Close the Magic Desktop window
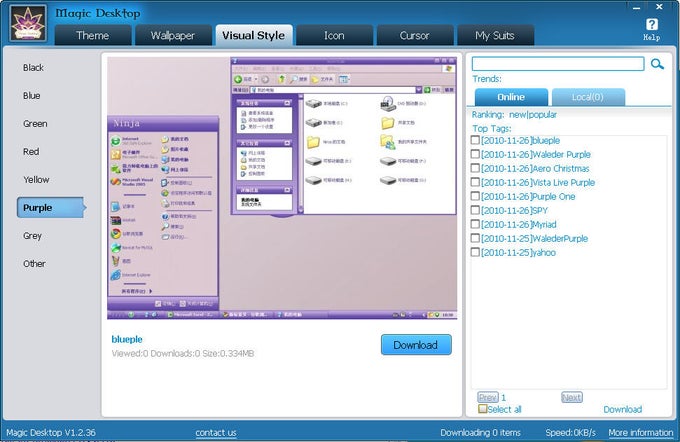680x442 pixels. point(659,7)
